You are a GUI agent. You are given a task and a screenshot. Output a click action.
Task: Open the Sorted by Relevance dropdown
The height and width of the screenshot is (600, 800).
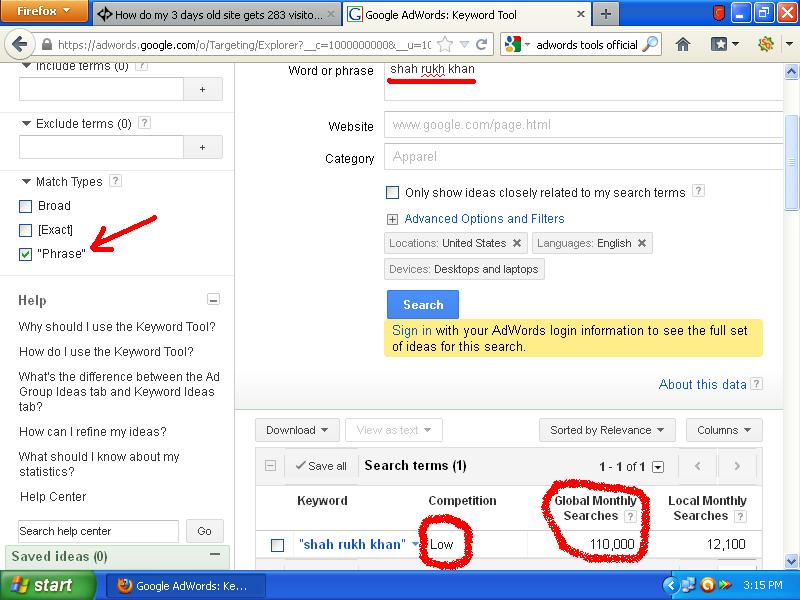click(x=607, y=430)
